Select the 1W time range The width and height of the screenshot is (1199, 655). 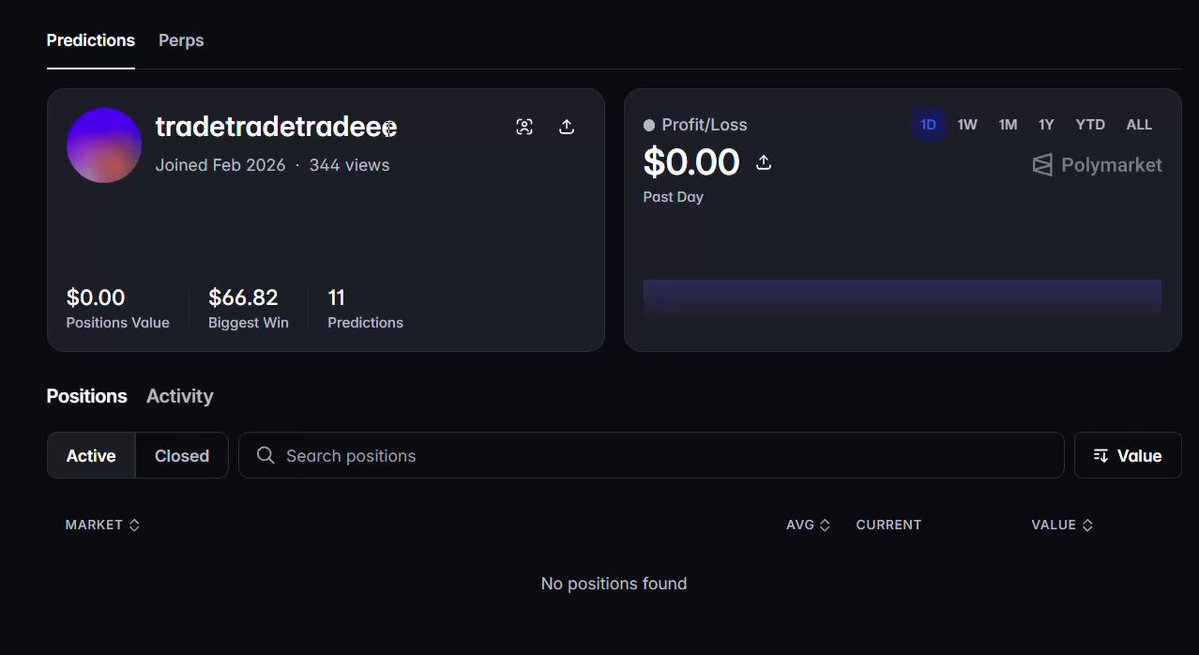pyautogui.click(x=967, y=125)
